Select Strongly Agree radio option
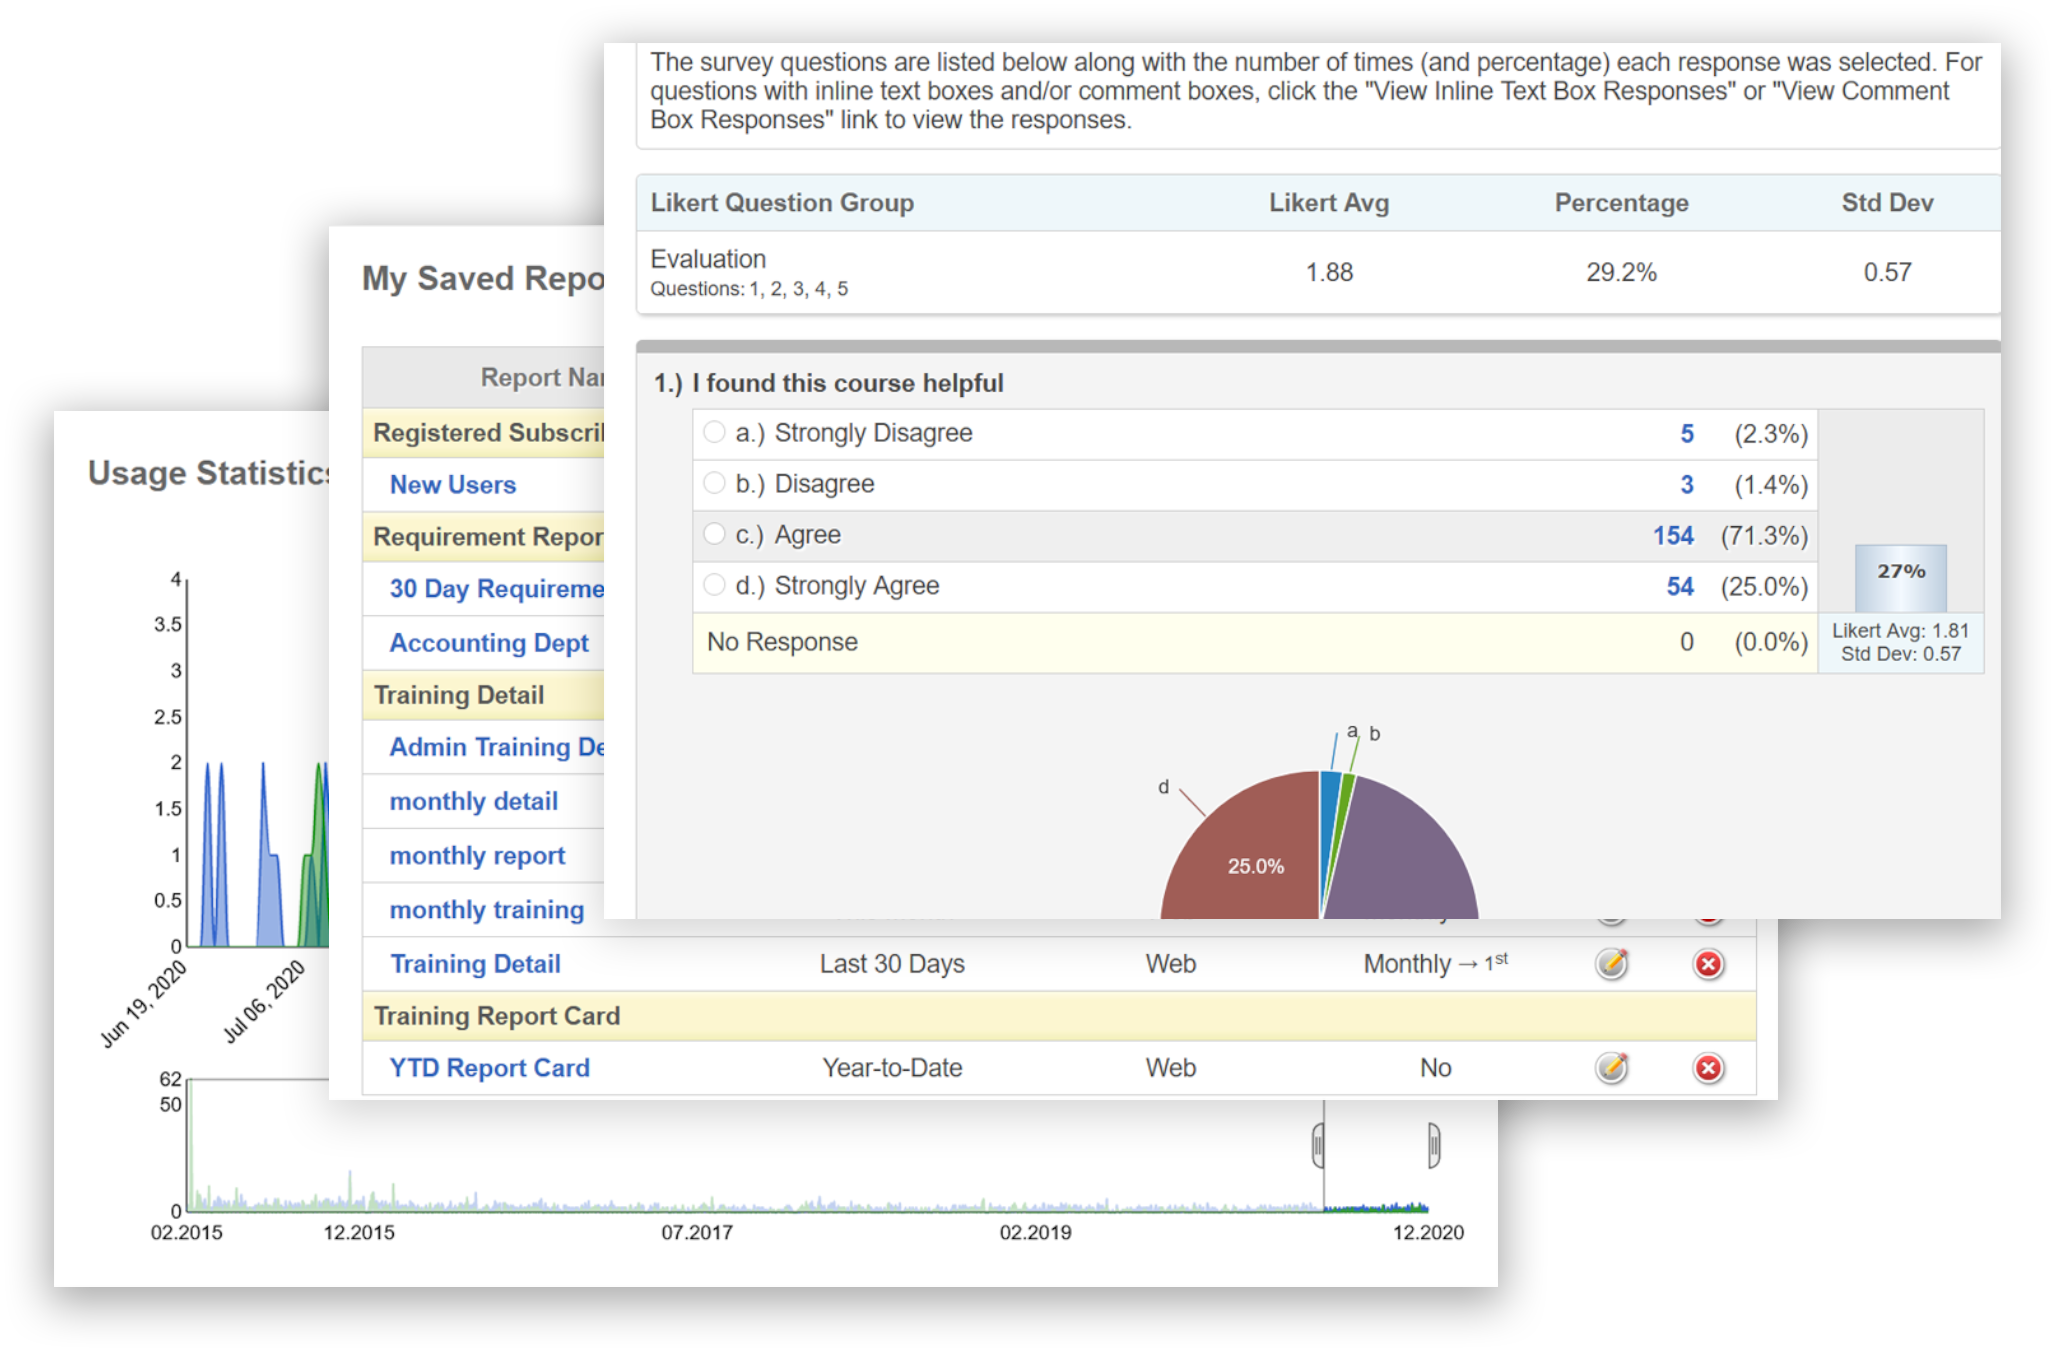 (714, 585)
